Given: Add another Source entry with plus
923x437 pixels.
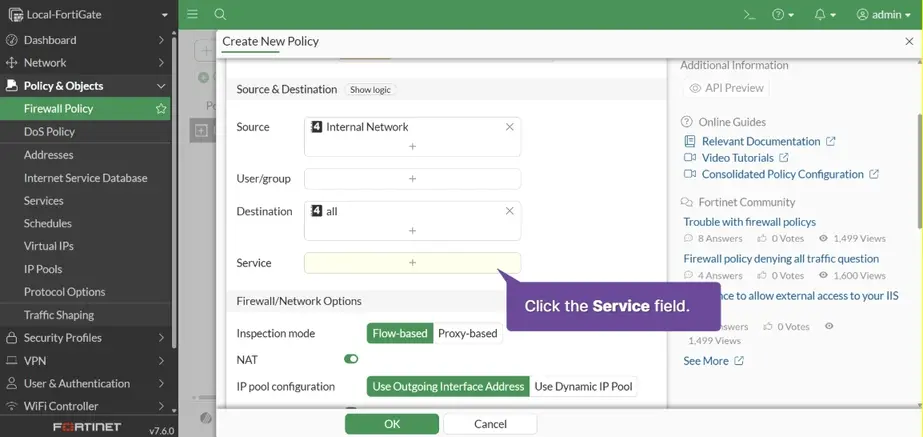Looking at the screenshot, I should [x=412, y=146].
